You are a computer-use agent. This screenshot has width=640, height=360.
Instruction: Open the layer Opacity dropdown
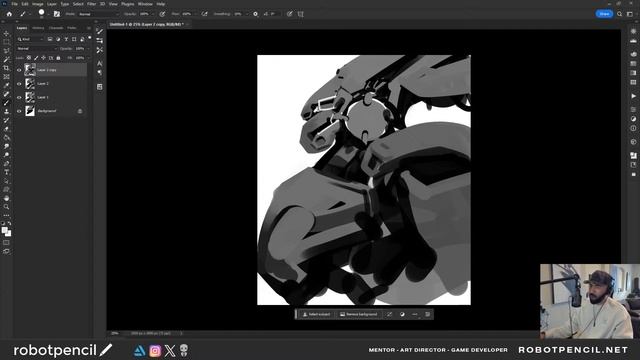[88, 49]
